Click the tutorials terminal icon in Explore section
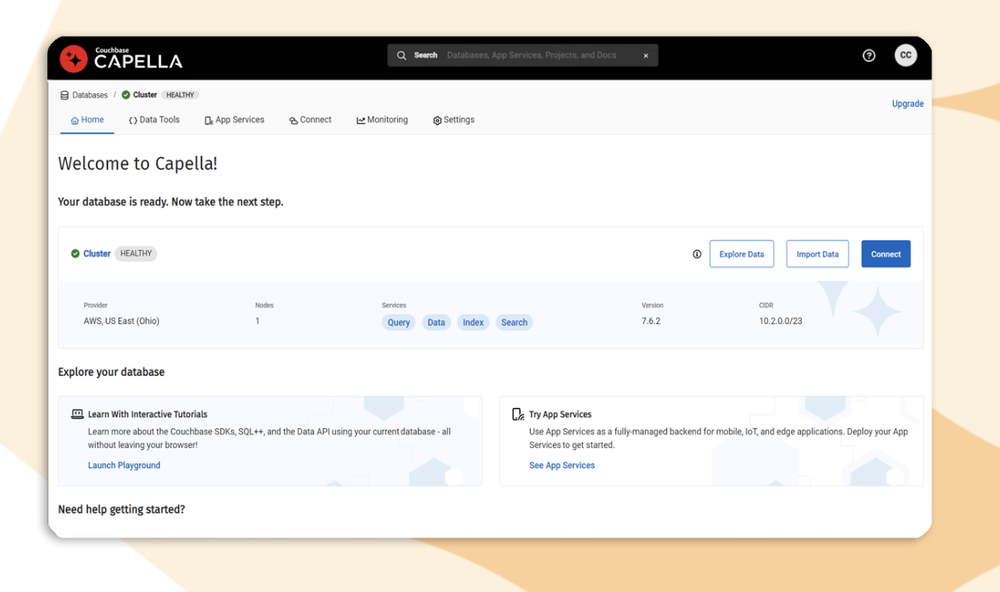 [x=77, y=413]
